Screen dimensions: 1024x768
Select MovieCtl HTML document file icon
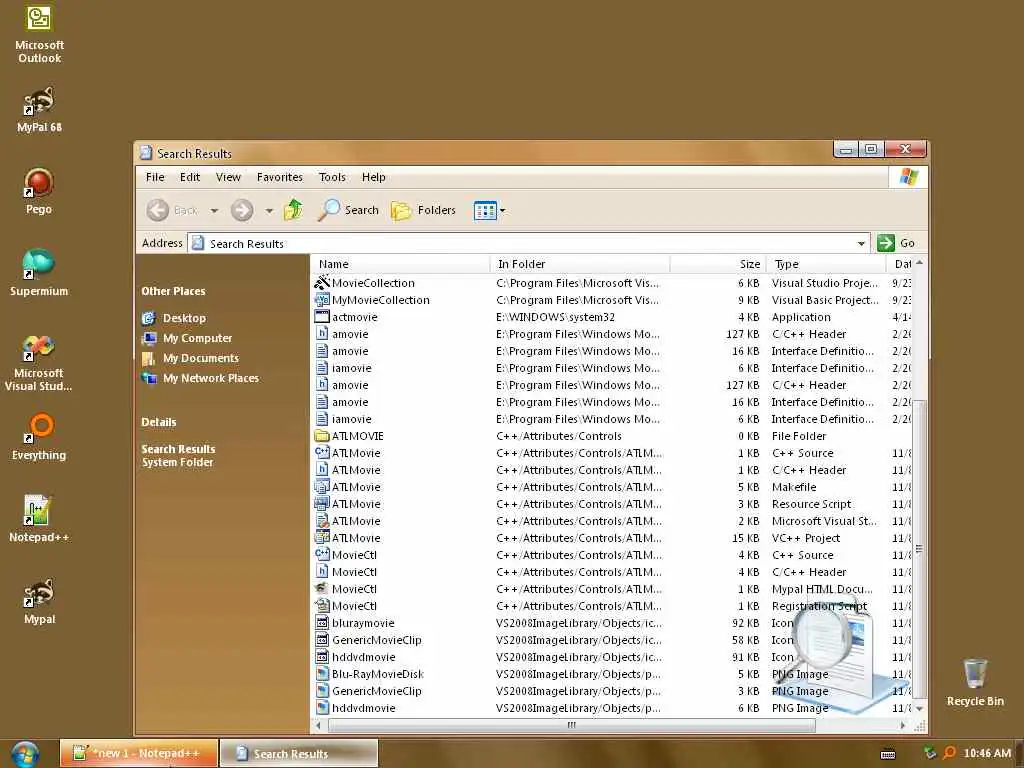[x=322, y=588]
